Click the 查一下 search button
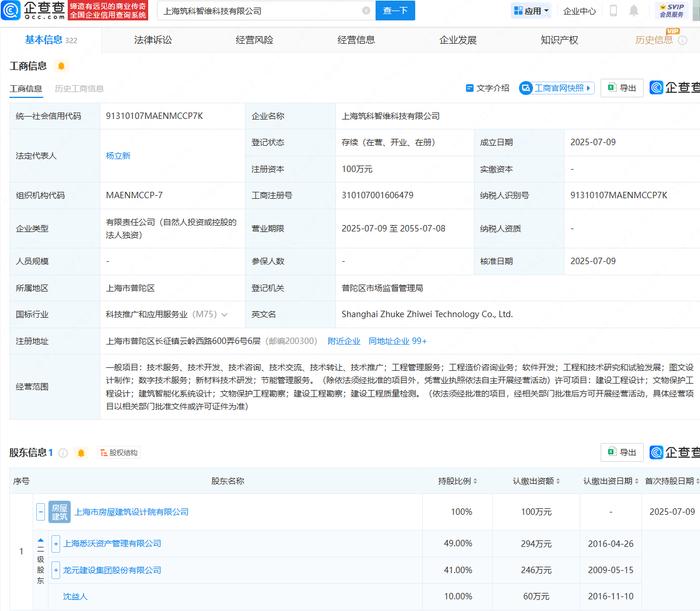Image resolution: width=700 pixels, height=611 pixels. tap(395, 11)
